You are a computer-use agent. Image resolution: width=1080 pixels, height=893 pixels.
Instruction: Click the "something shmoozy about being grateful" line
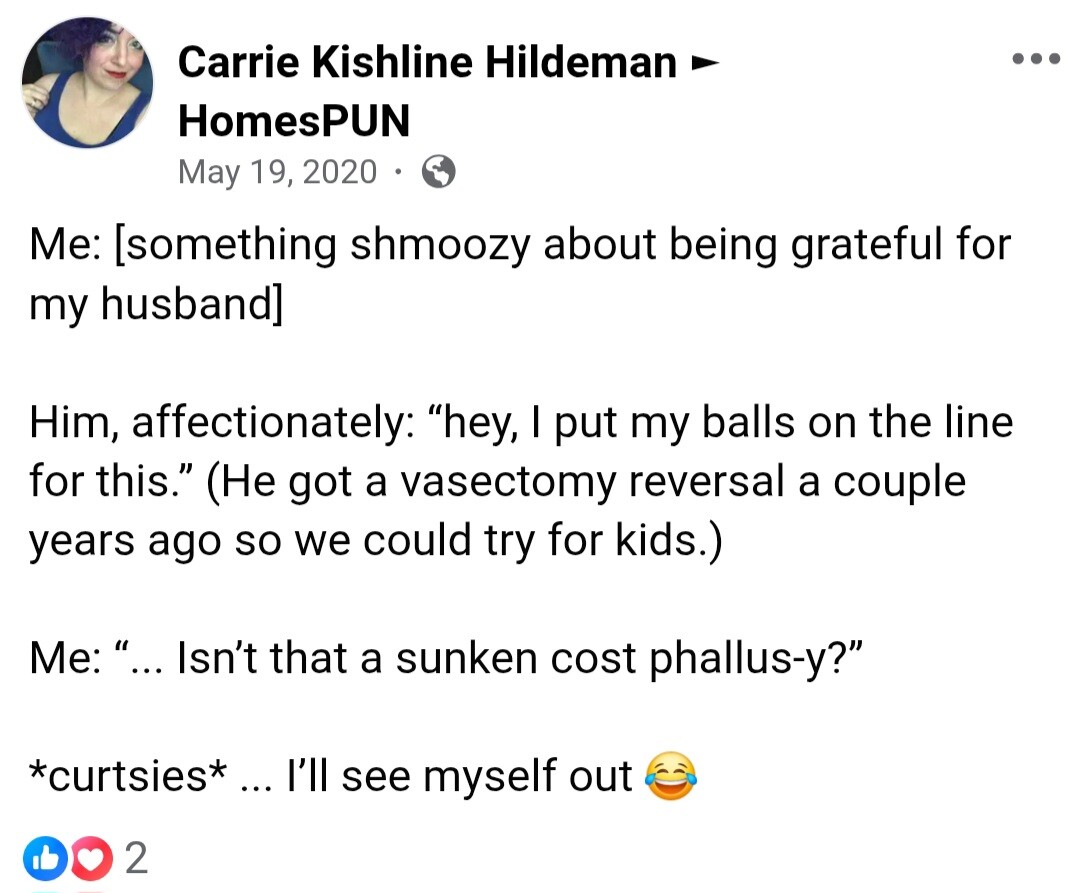pyautogui.click(x=520, y=245)
